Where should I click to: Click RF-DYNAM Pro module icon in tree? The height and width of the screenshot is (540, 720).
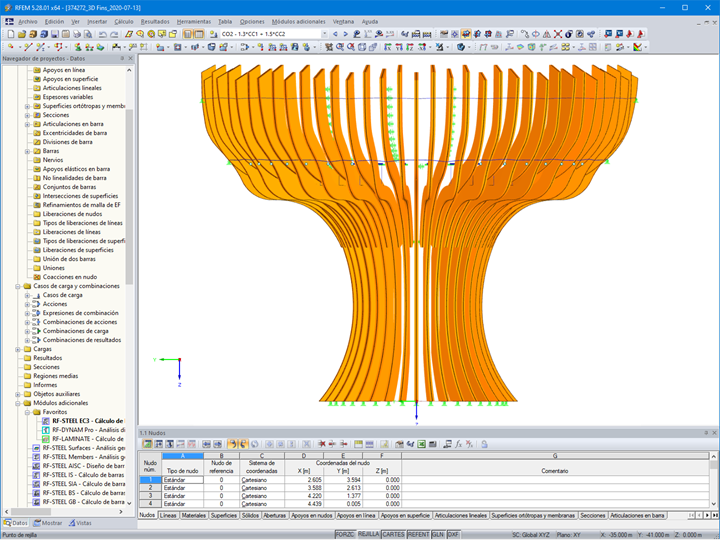click(46, 430)
